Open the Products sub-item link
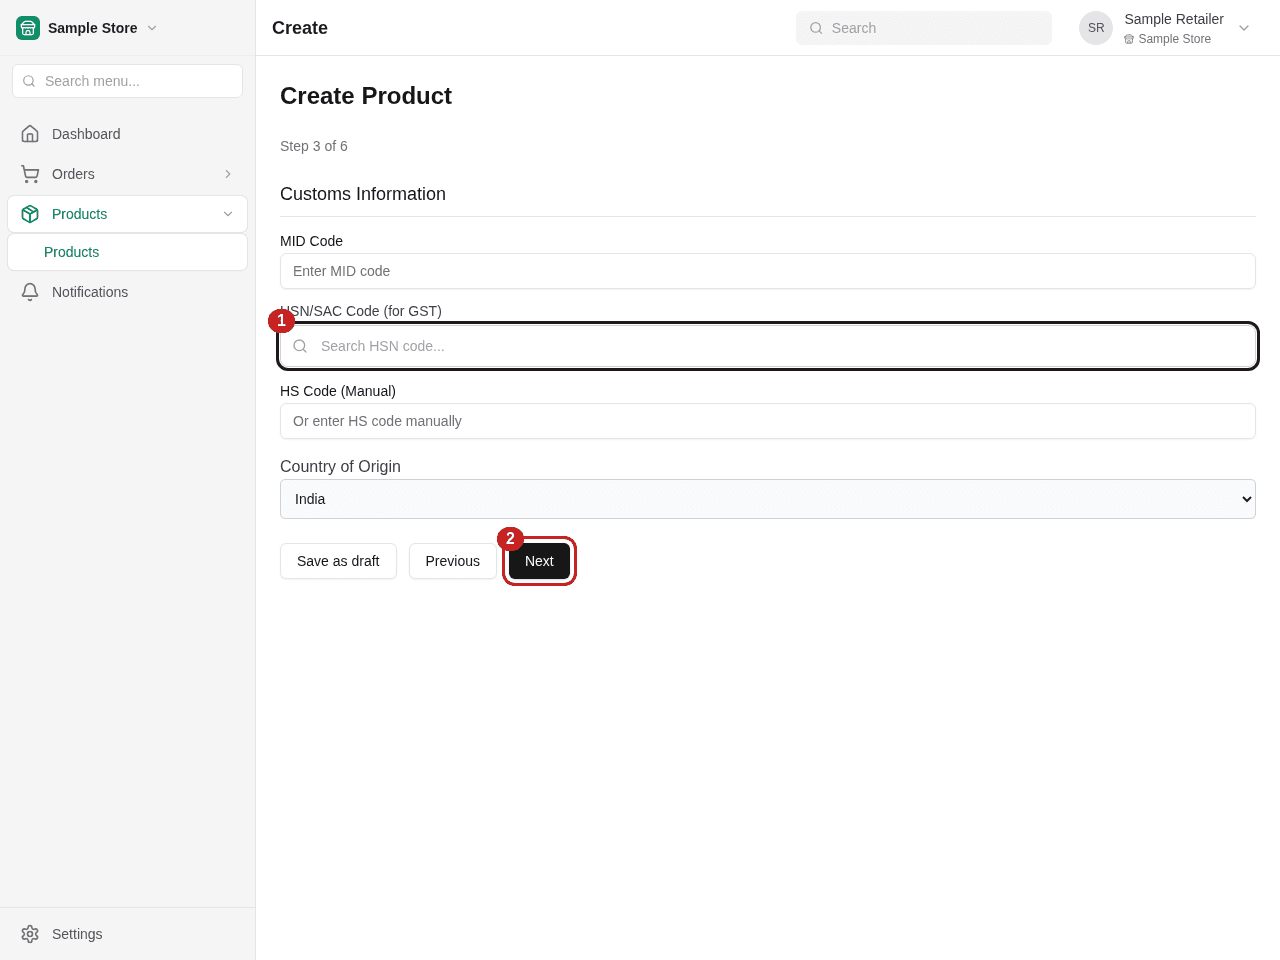The image size is (1280, 960). (127, 252)
